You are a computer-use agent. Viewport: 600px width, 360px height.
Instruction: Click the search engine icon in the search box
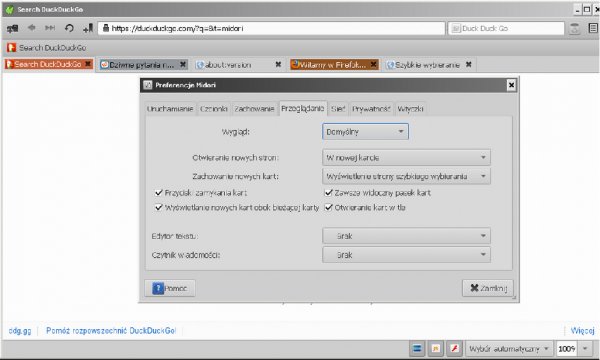tap(455, 28)
